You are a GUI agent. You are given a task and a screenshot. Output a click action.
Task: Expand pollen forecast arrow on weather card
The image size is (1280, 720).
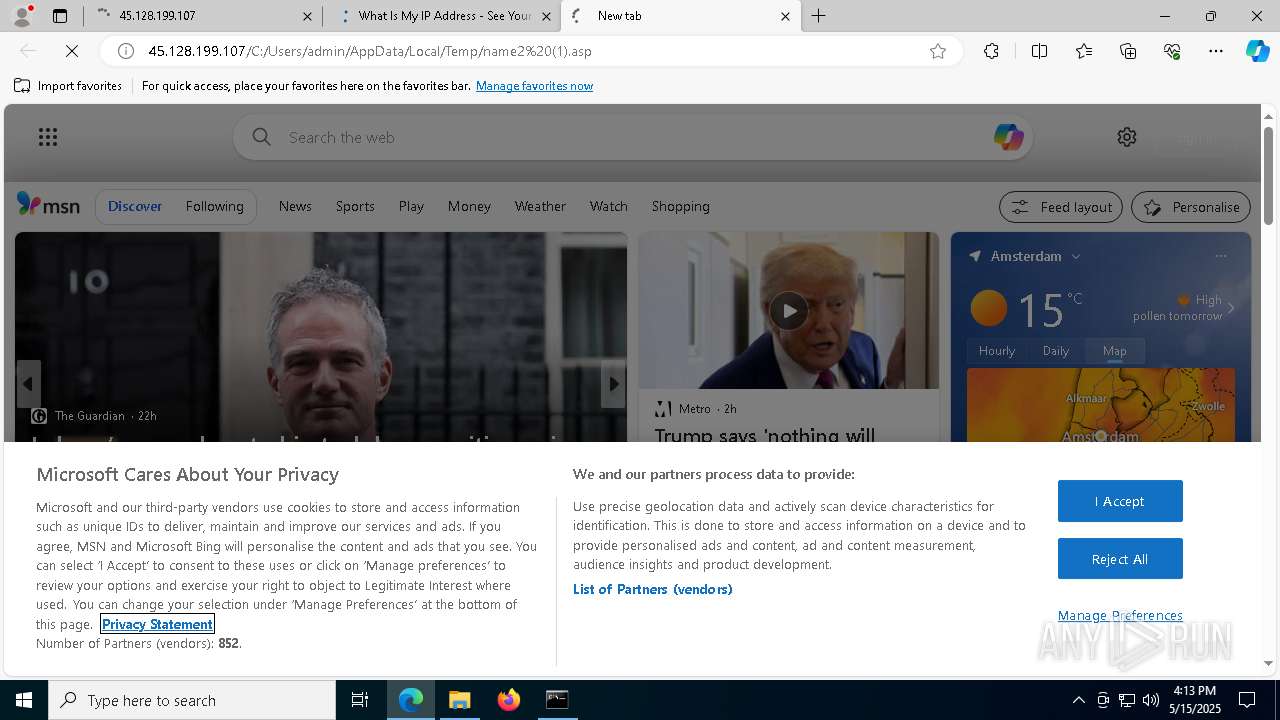point(1231,308)
